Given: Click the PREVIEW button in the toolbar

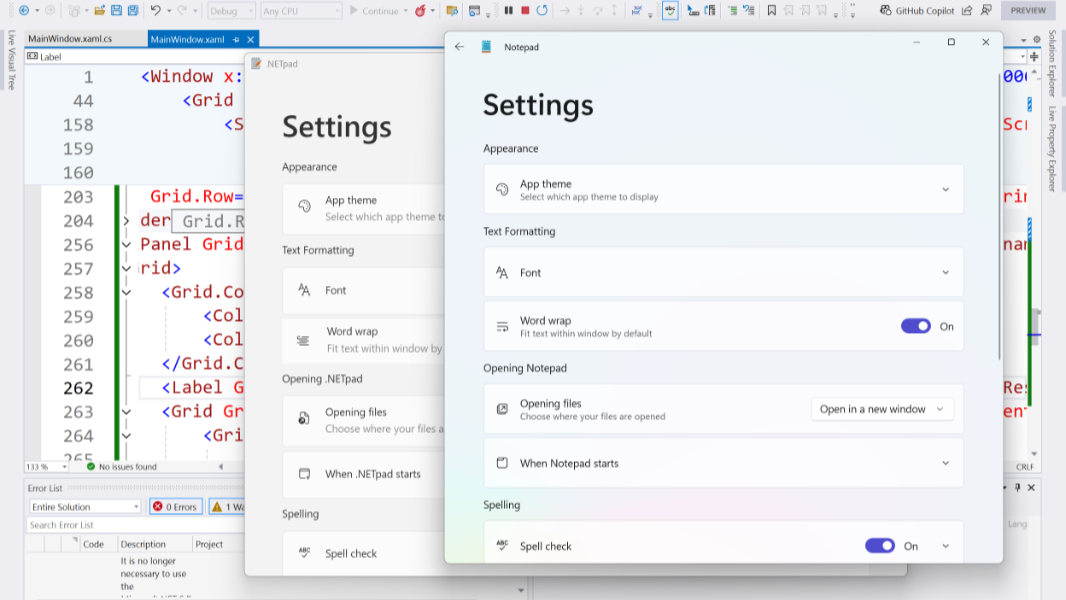Looking at the screenshot, I should pyautogui.click(x=1030, y=10).
